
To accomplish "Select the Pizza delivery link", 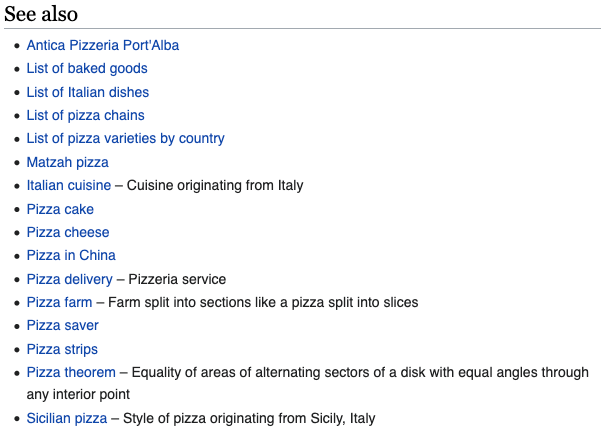I will (70, 279).
